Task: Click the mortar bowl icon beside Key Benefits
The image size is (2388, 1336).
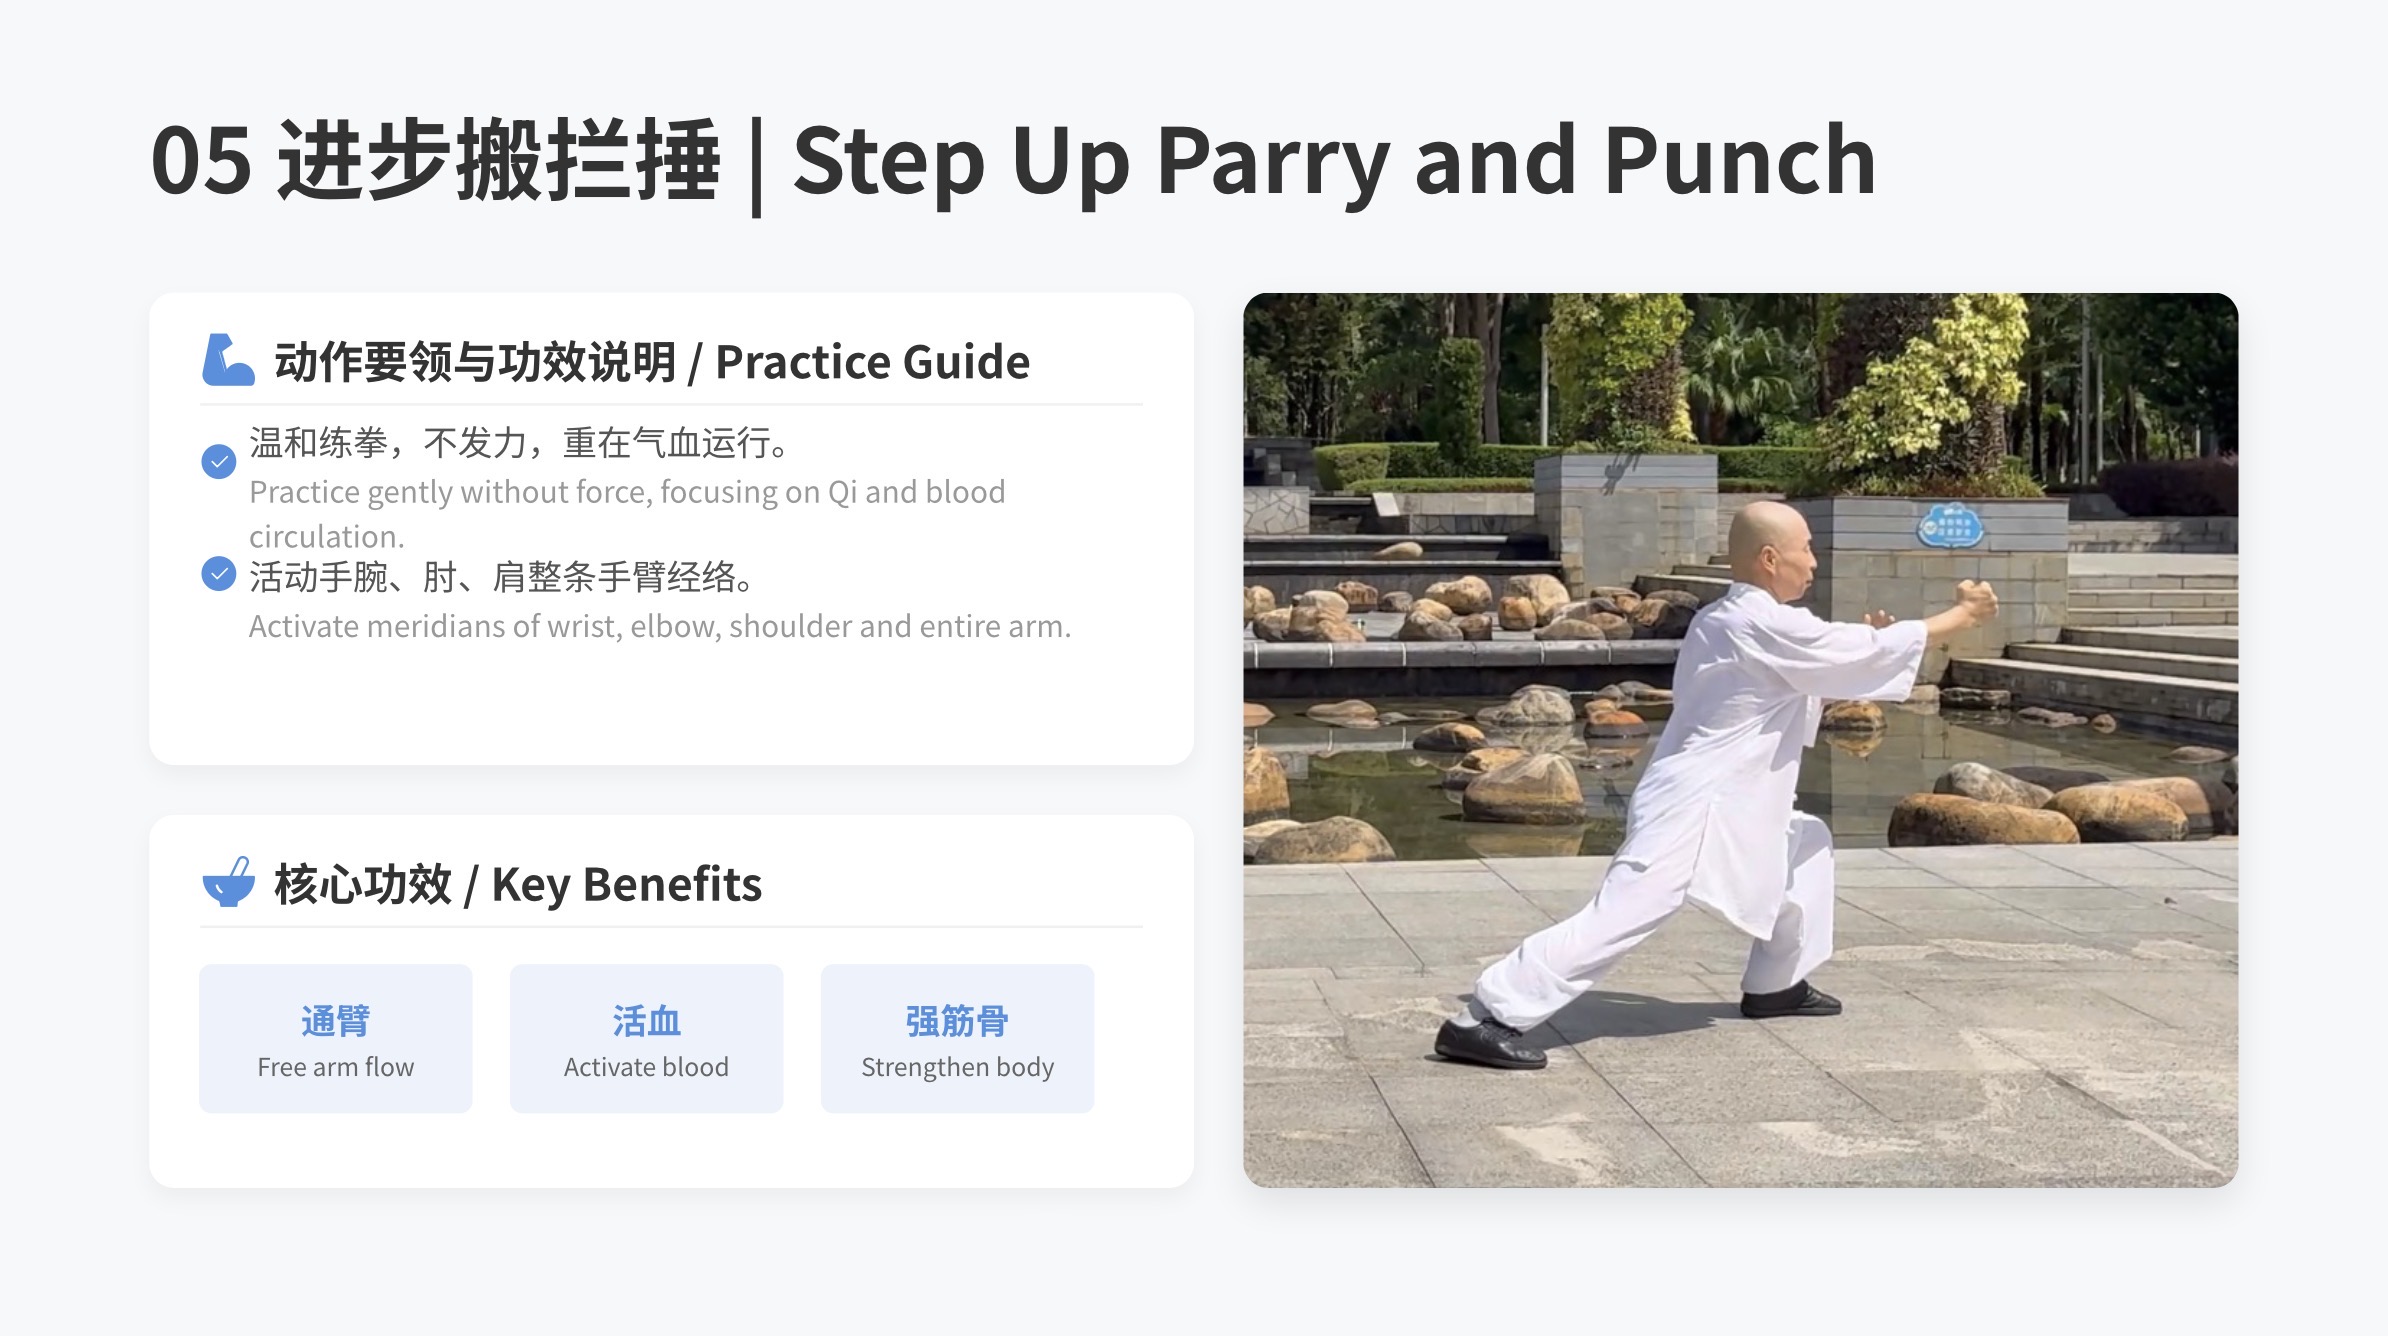Action: click(228, 882)
